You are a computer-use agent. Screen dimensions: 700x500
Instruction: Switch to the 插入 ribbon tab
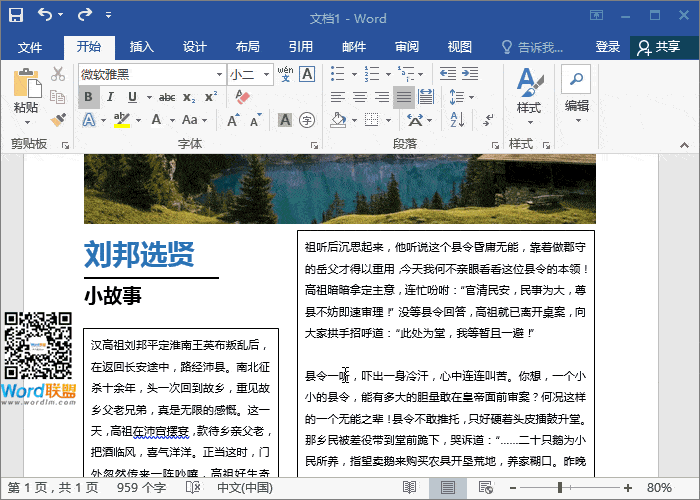141,47
